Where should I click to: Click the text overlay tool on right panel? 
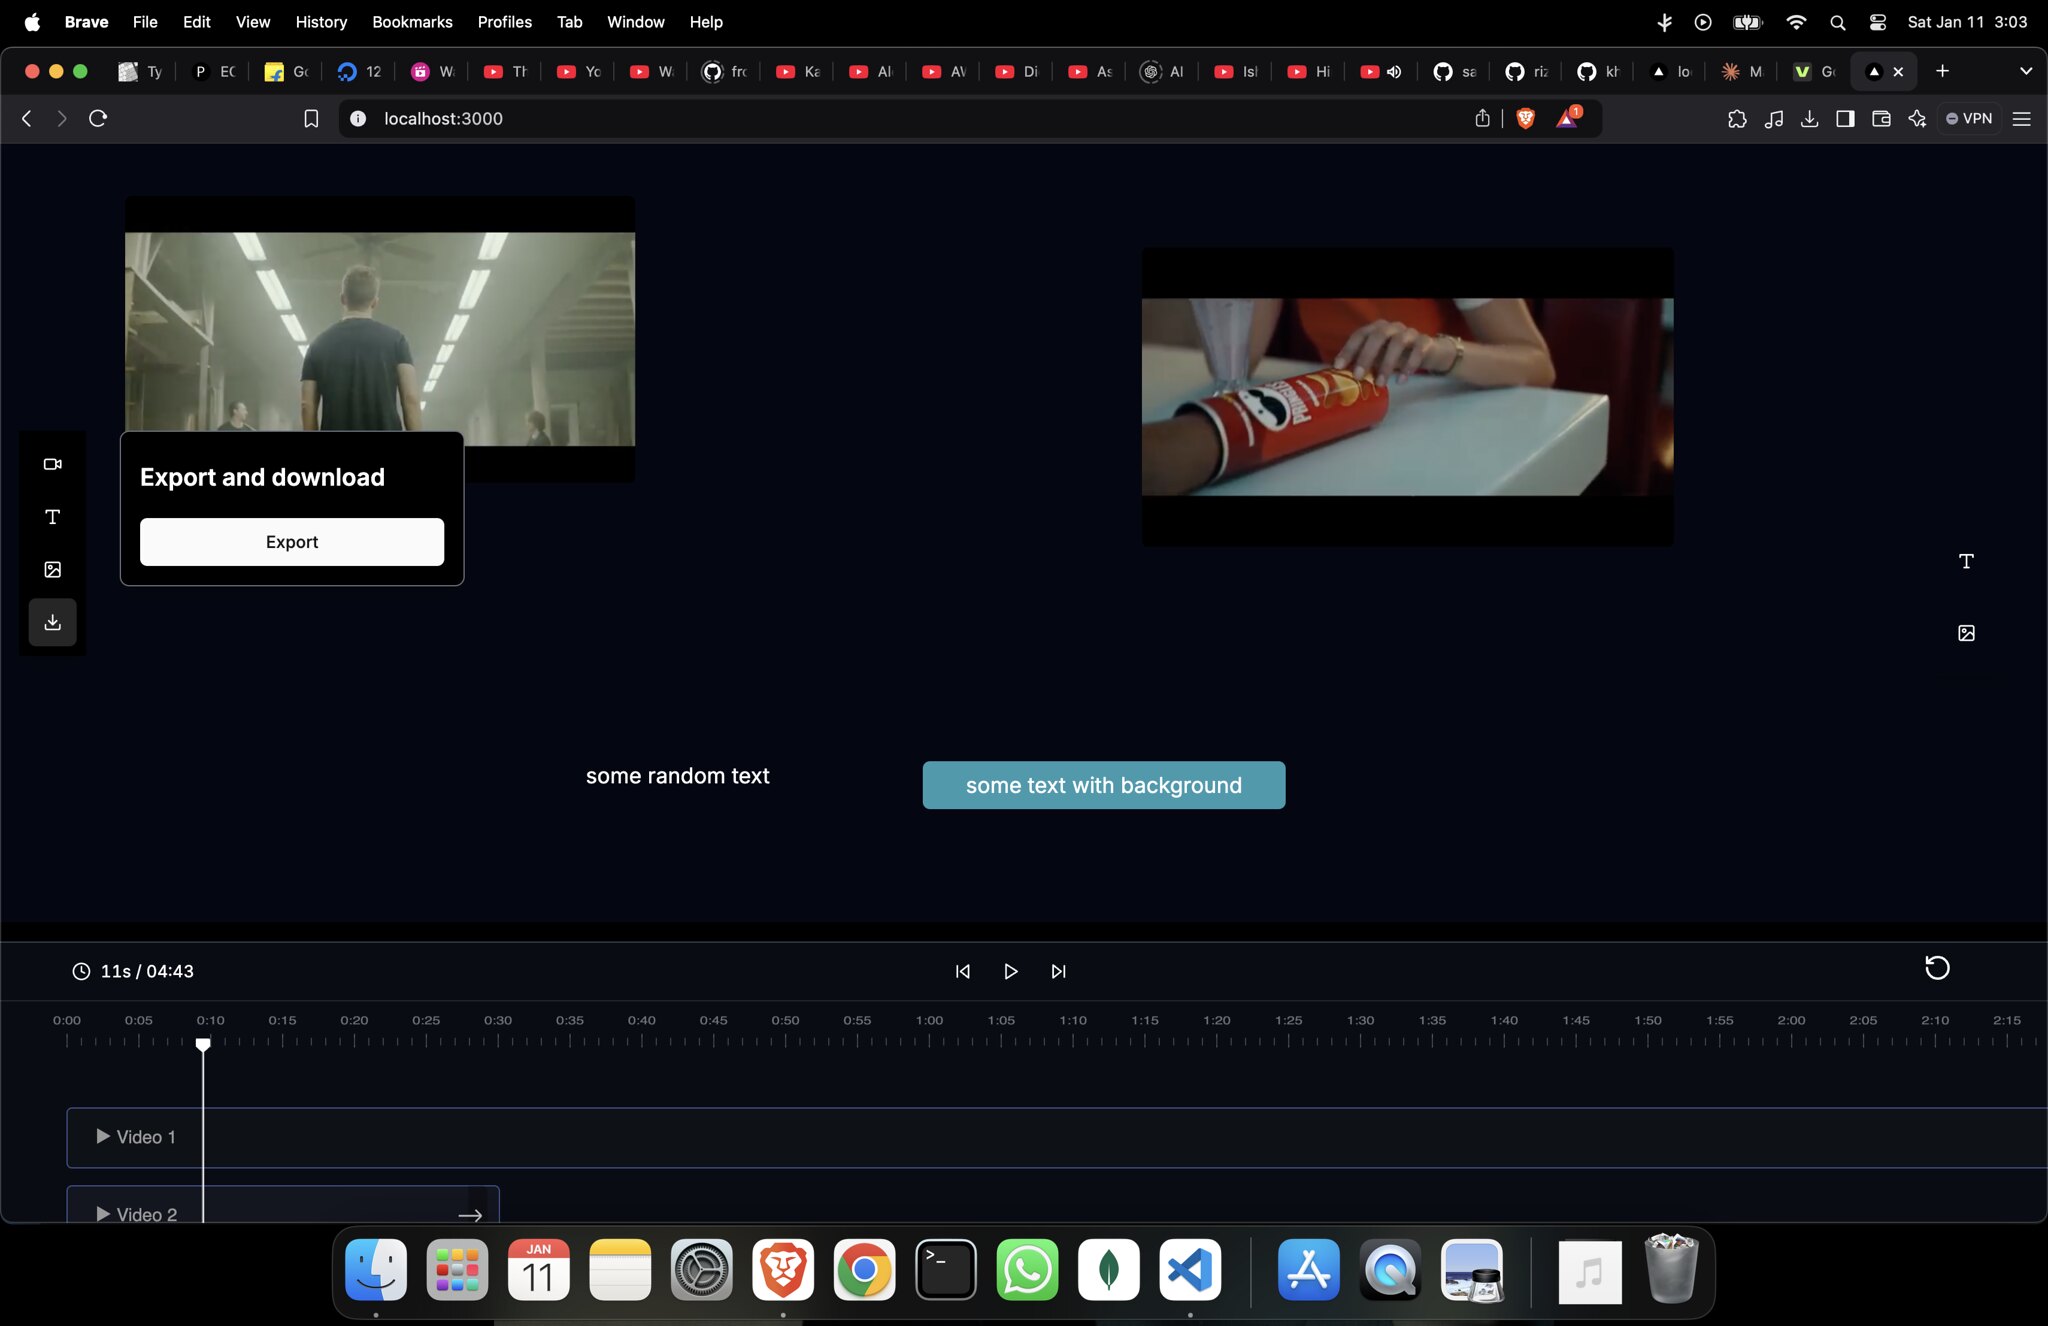1966,561
